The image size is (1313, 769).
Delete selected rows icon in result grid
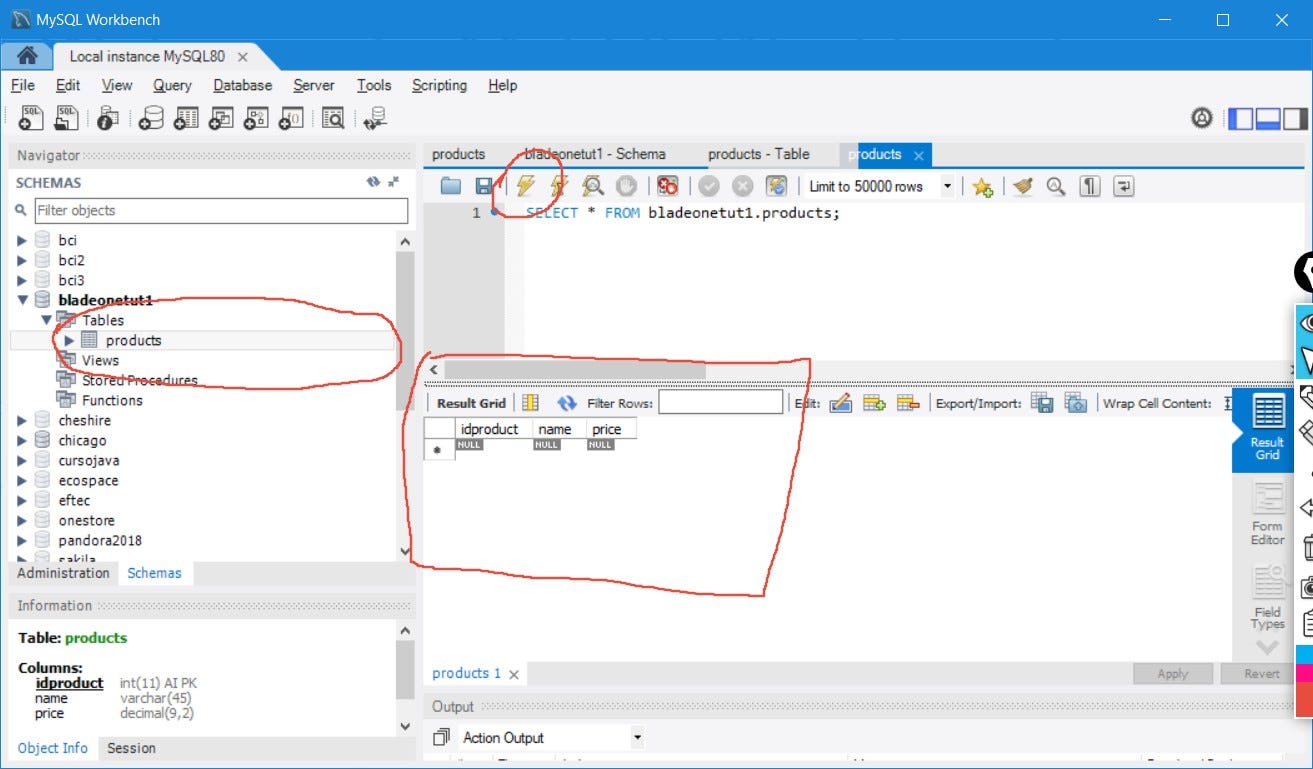(x=908, y=403)
